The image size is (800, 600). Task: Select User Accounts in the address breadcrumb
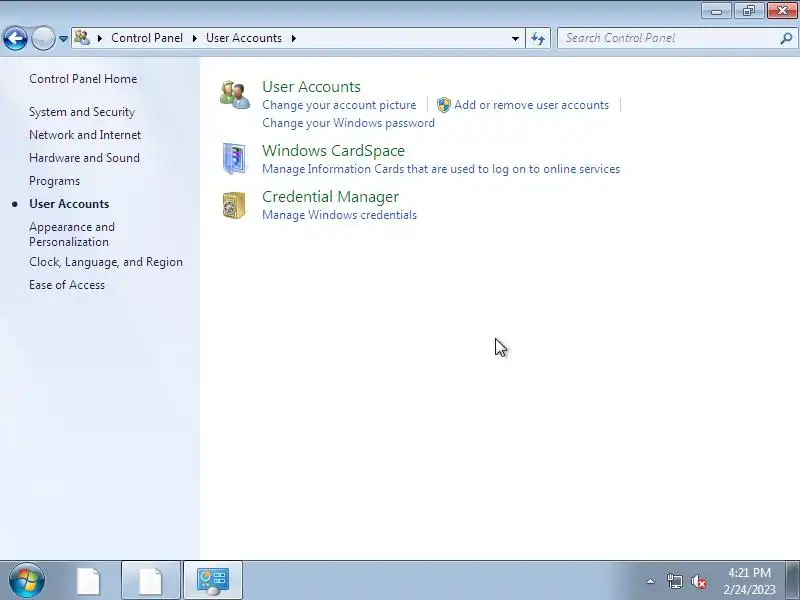tap(244, 38)
